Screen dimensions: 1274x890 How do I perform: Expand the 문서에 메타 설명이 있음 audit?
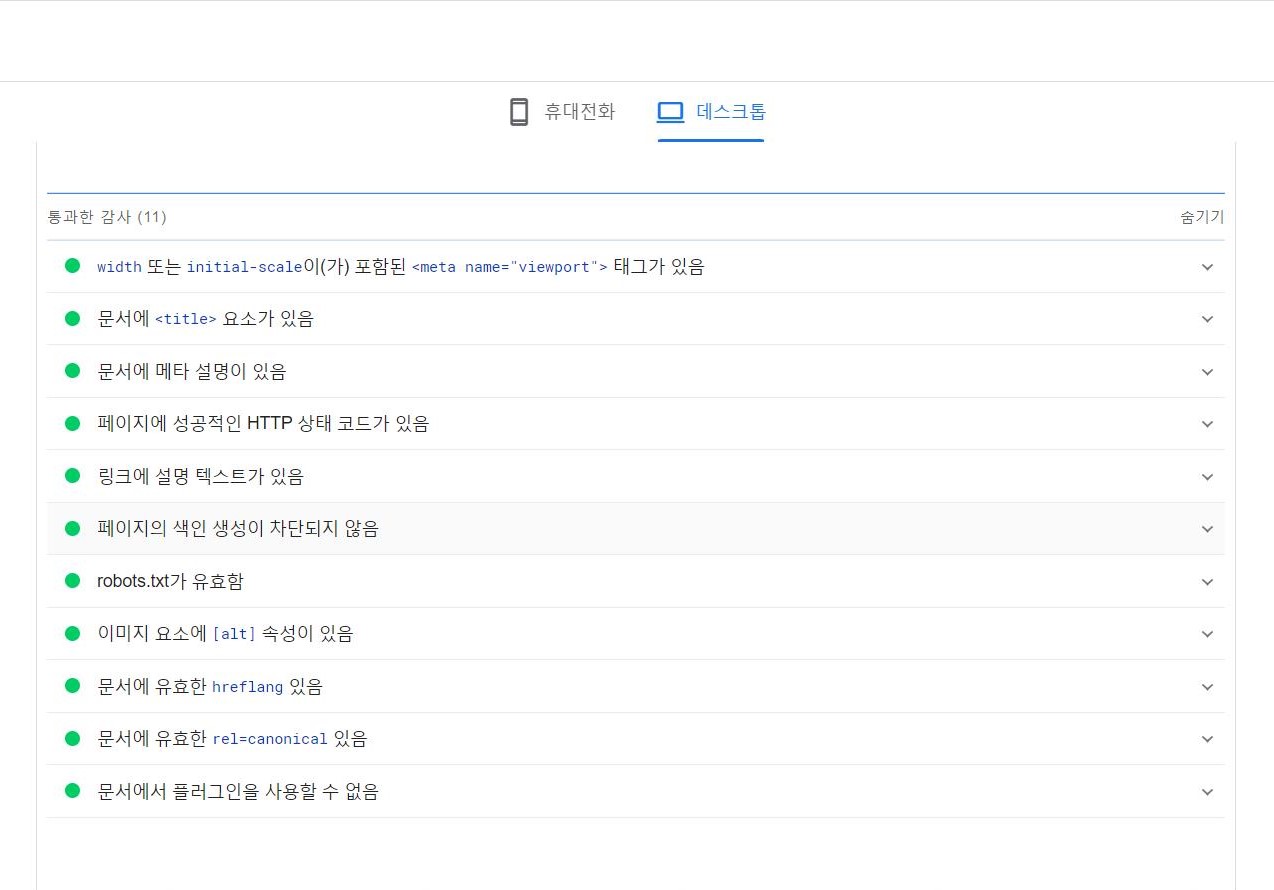1207,371
